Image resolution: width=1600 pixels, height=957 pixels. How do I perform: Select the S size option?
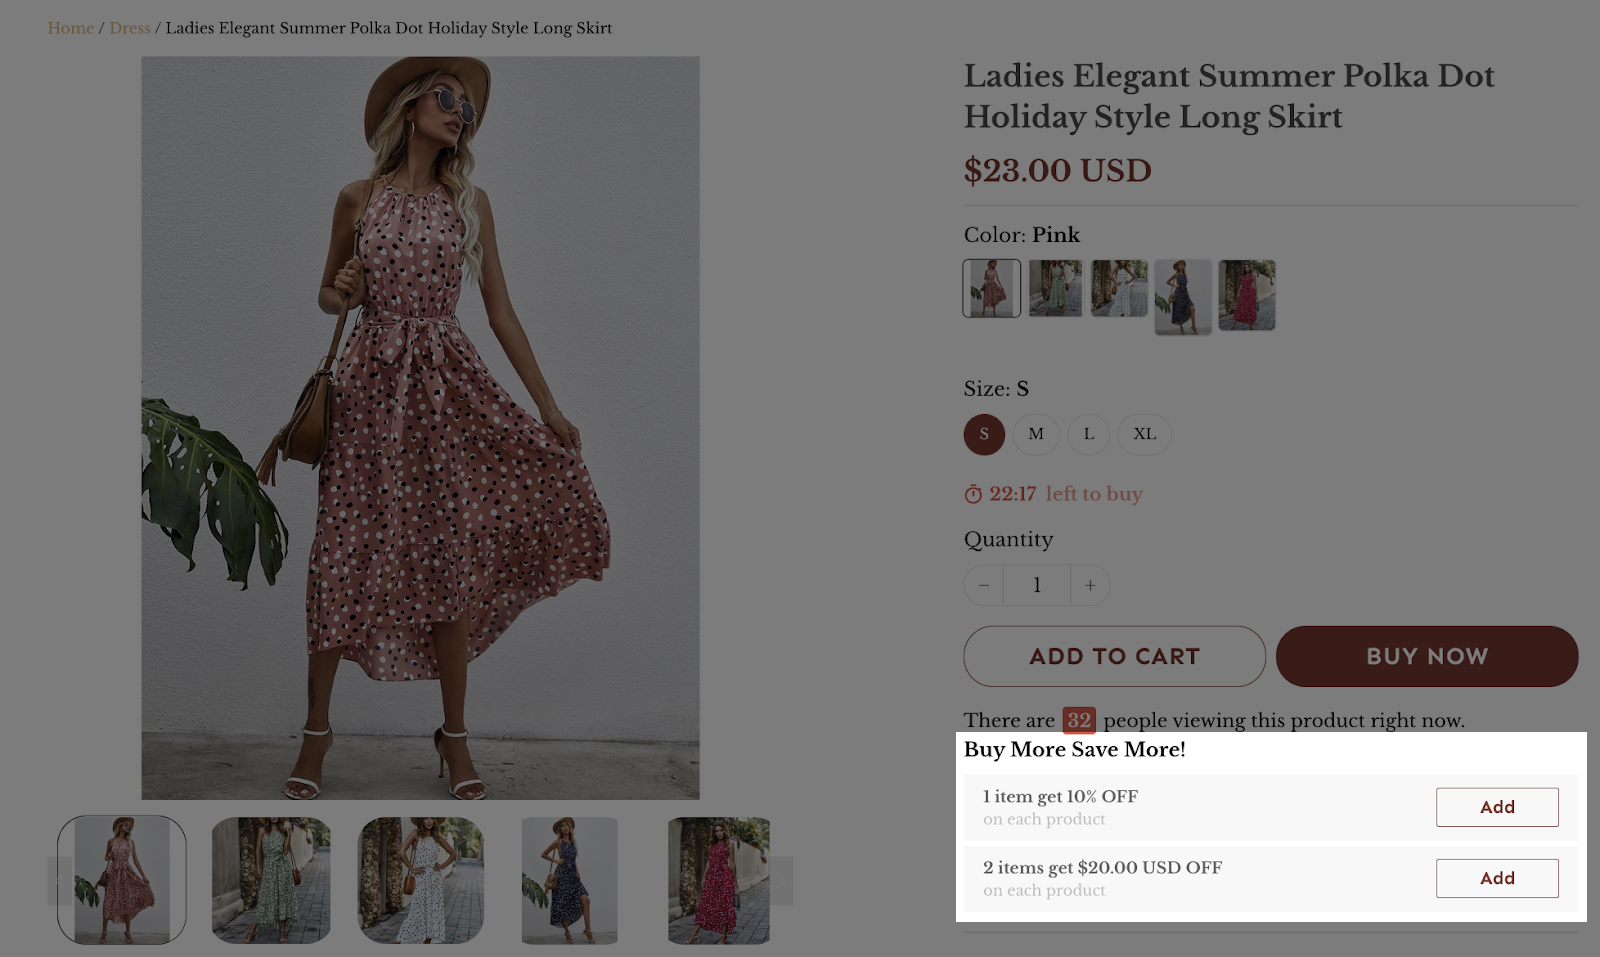coord(984,435)
